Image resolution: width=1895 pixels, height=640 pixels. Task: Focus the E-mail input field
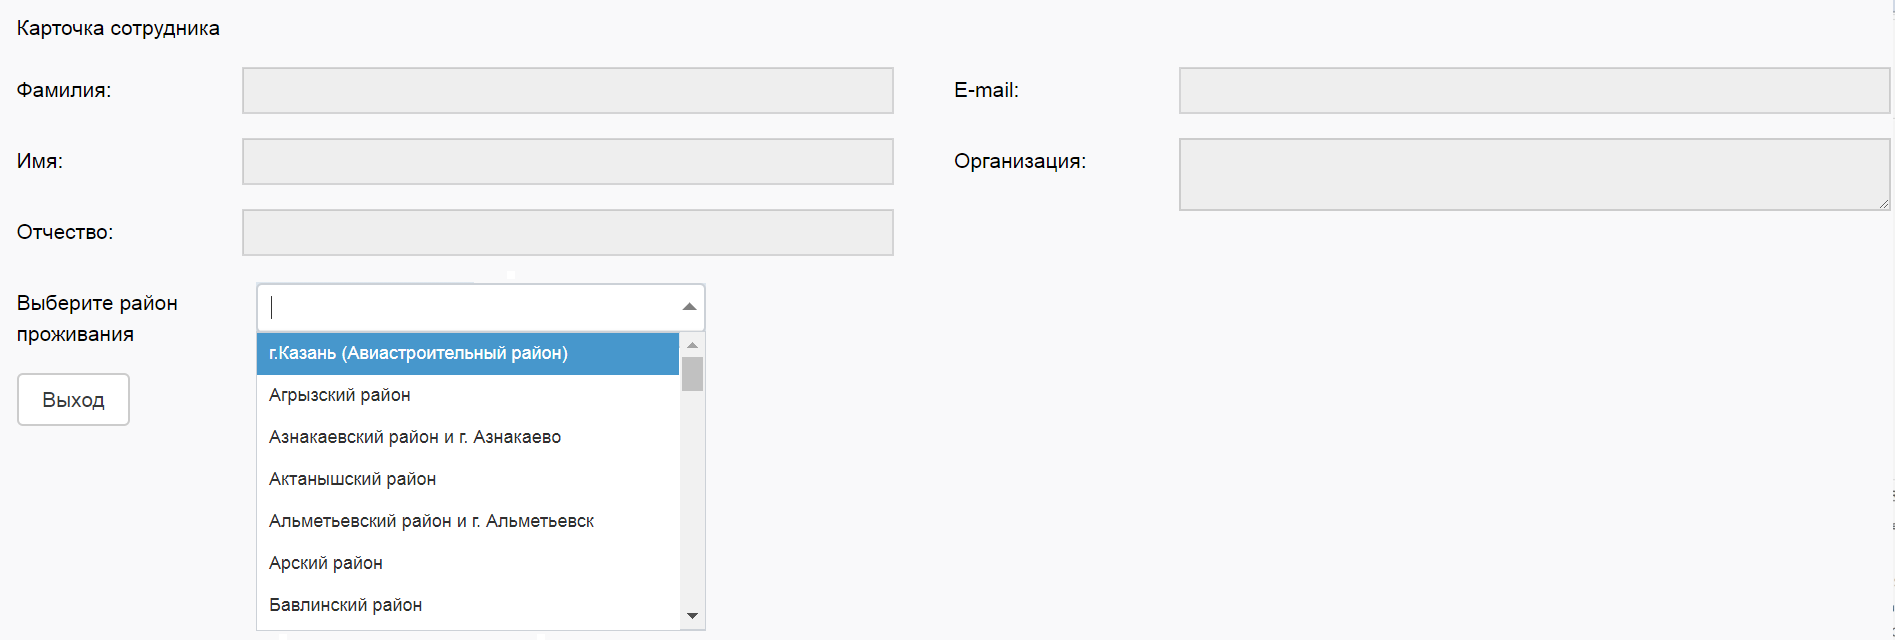coord(1535,91)
